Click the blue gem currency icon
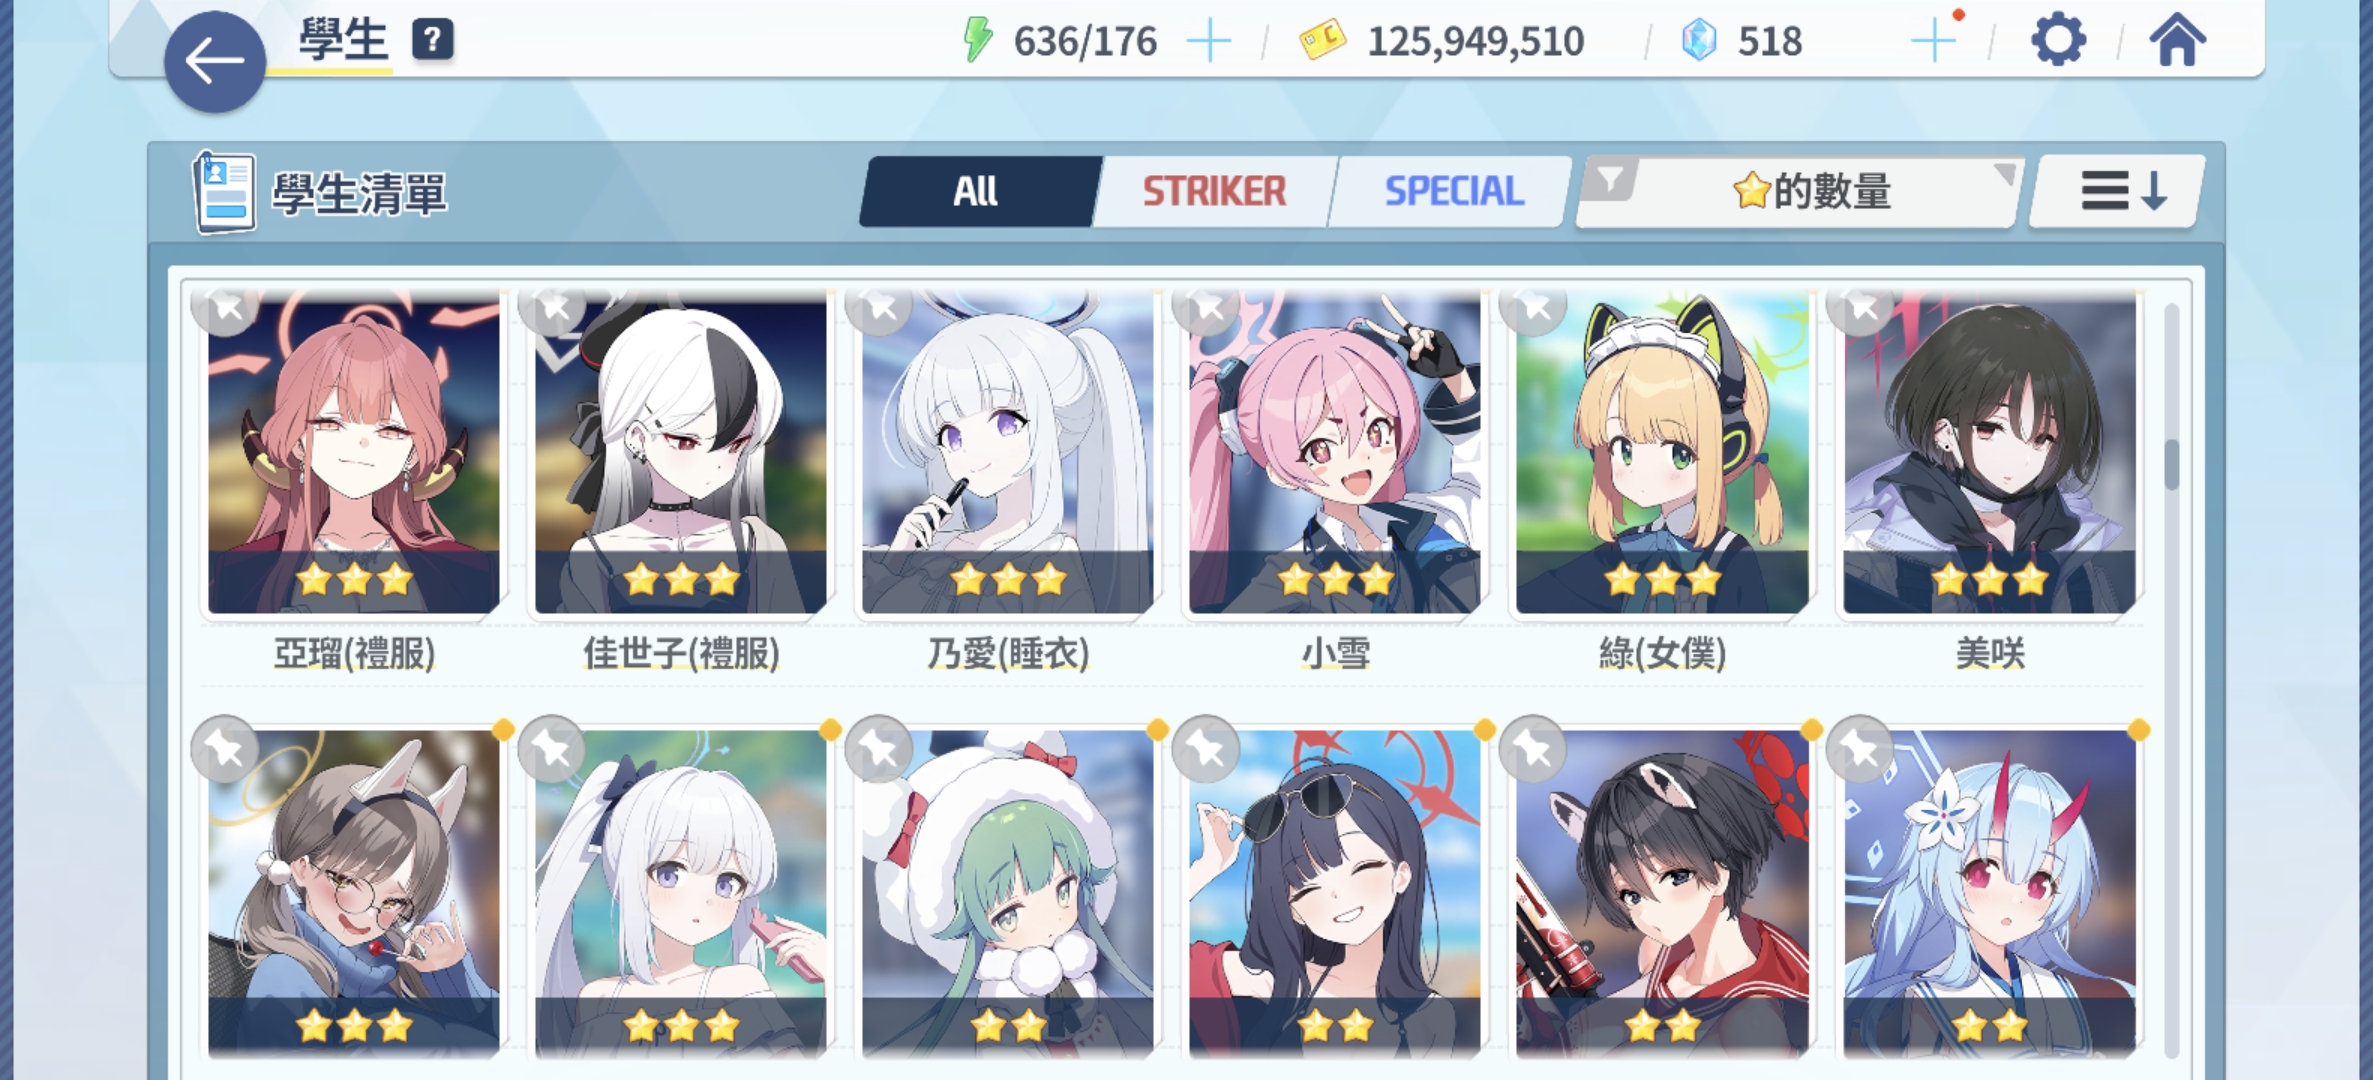This screenshot has height=1080, width=2373. tap(1699, 41)
